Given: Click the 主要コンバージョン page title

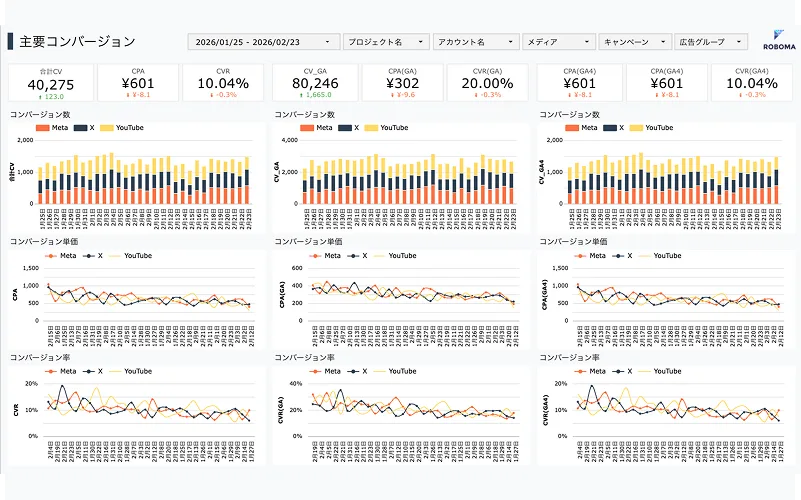Looking at the screenshot, I should [77, 42].
